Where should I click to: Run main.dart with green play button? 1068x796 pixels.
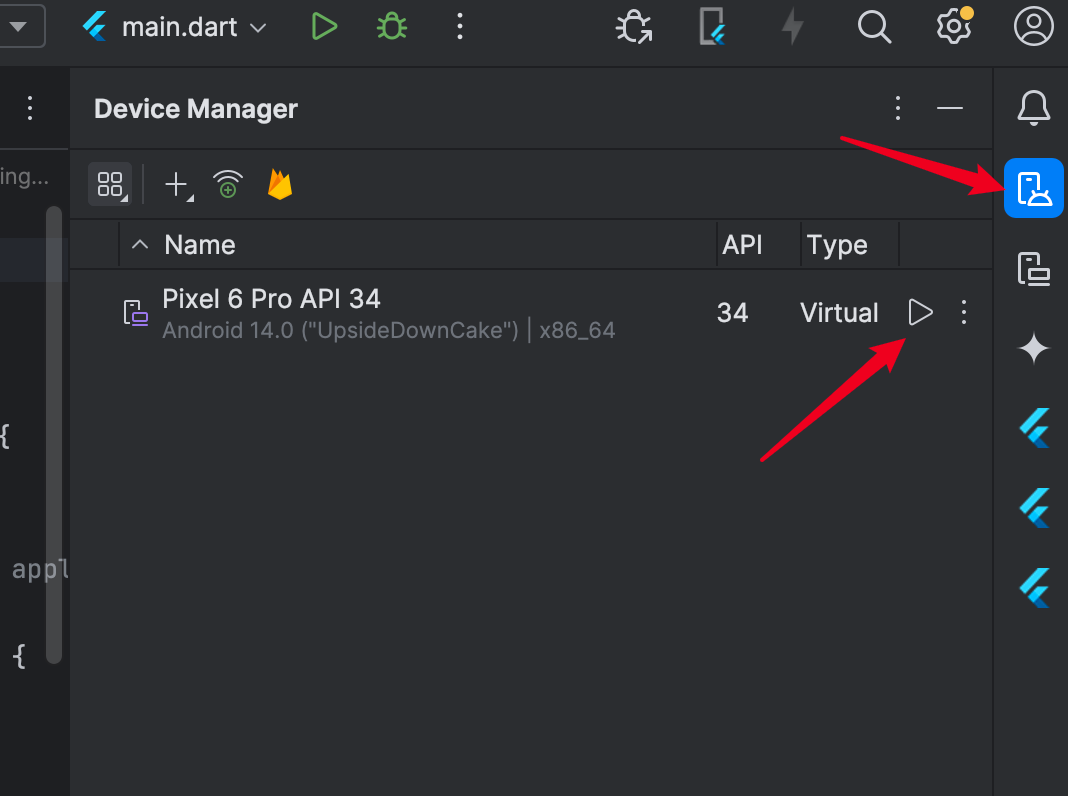point(324,27)
